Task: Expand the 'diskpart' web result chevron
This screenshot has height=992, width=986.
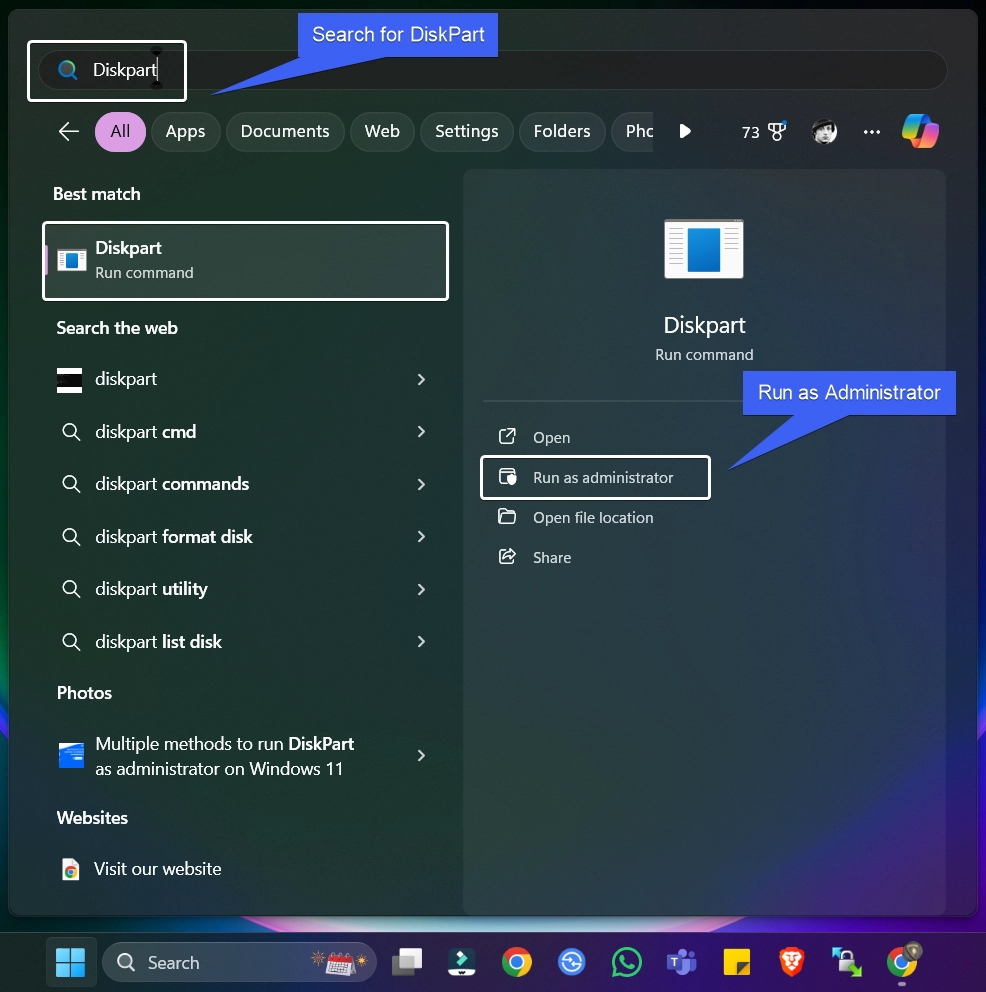Action: pyautogui.click(x=421, y=380)
